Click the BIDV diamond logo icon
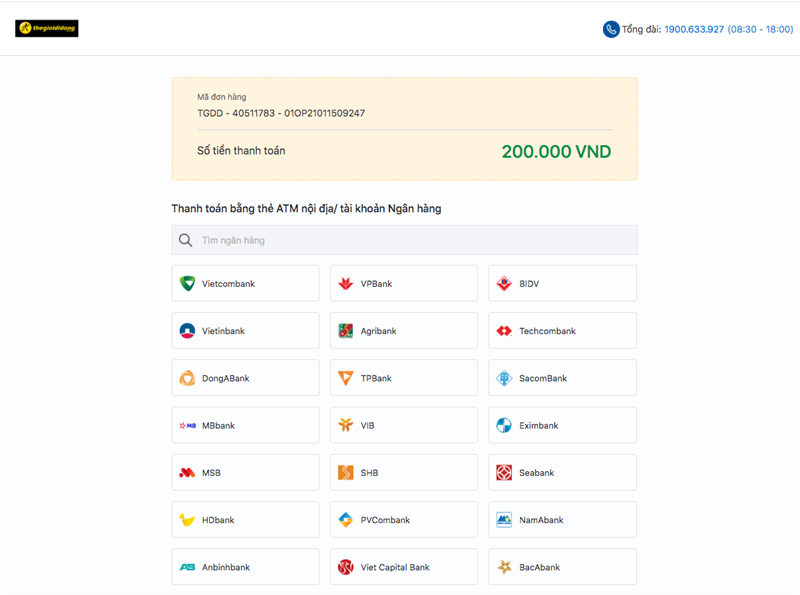800x595 pixels. coord(504,284)
